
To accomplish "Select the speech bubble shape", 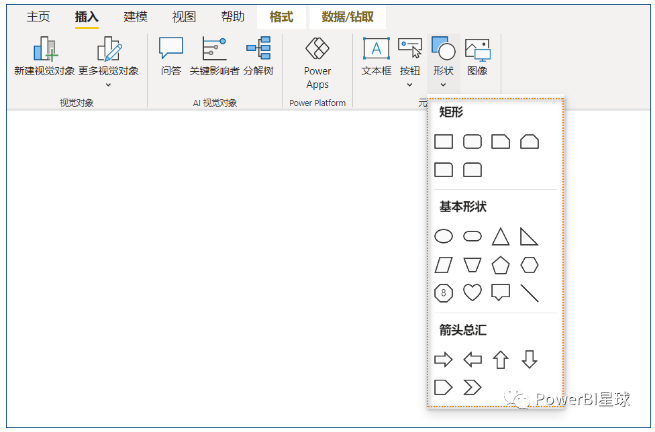I will pyautogui.click(x=500, y=292).
